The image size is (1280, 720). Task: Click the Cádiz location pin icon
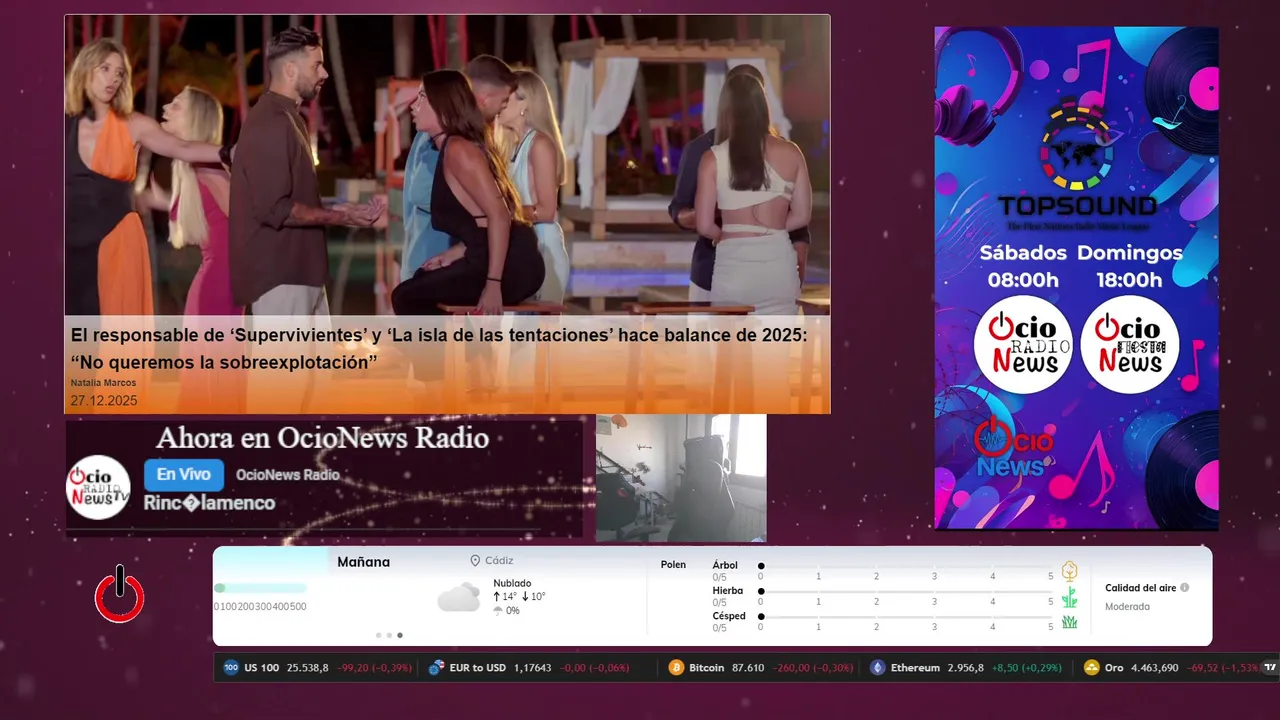coord(475,561)
